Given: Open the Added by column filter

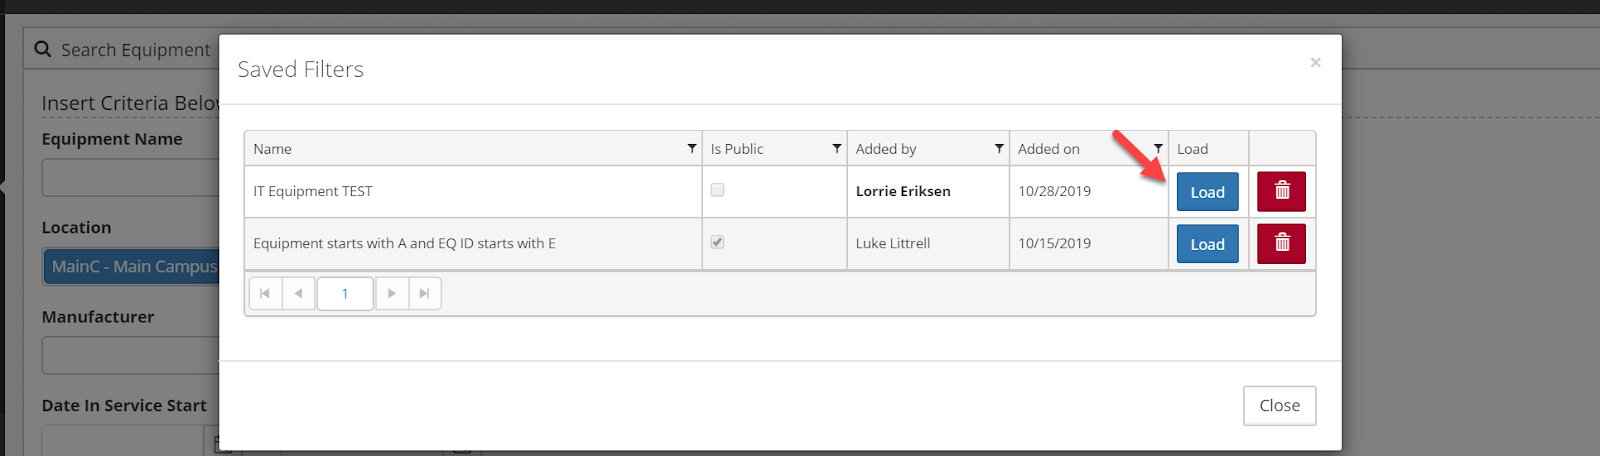Looking at the screenshot, I should pos(999,149).
